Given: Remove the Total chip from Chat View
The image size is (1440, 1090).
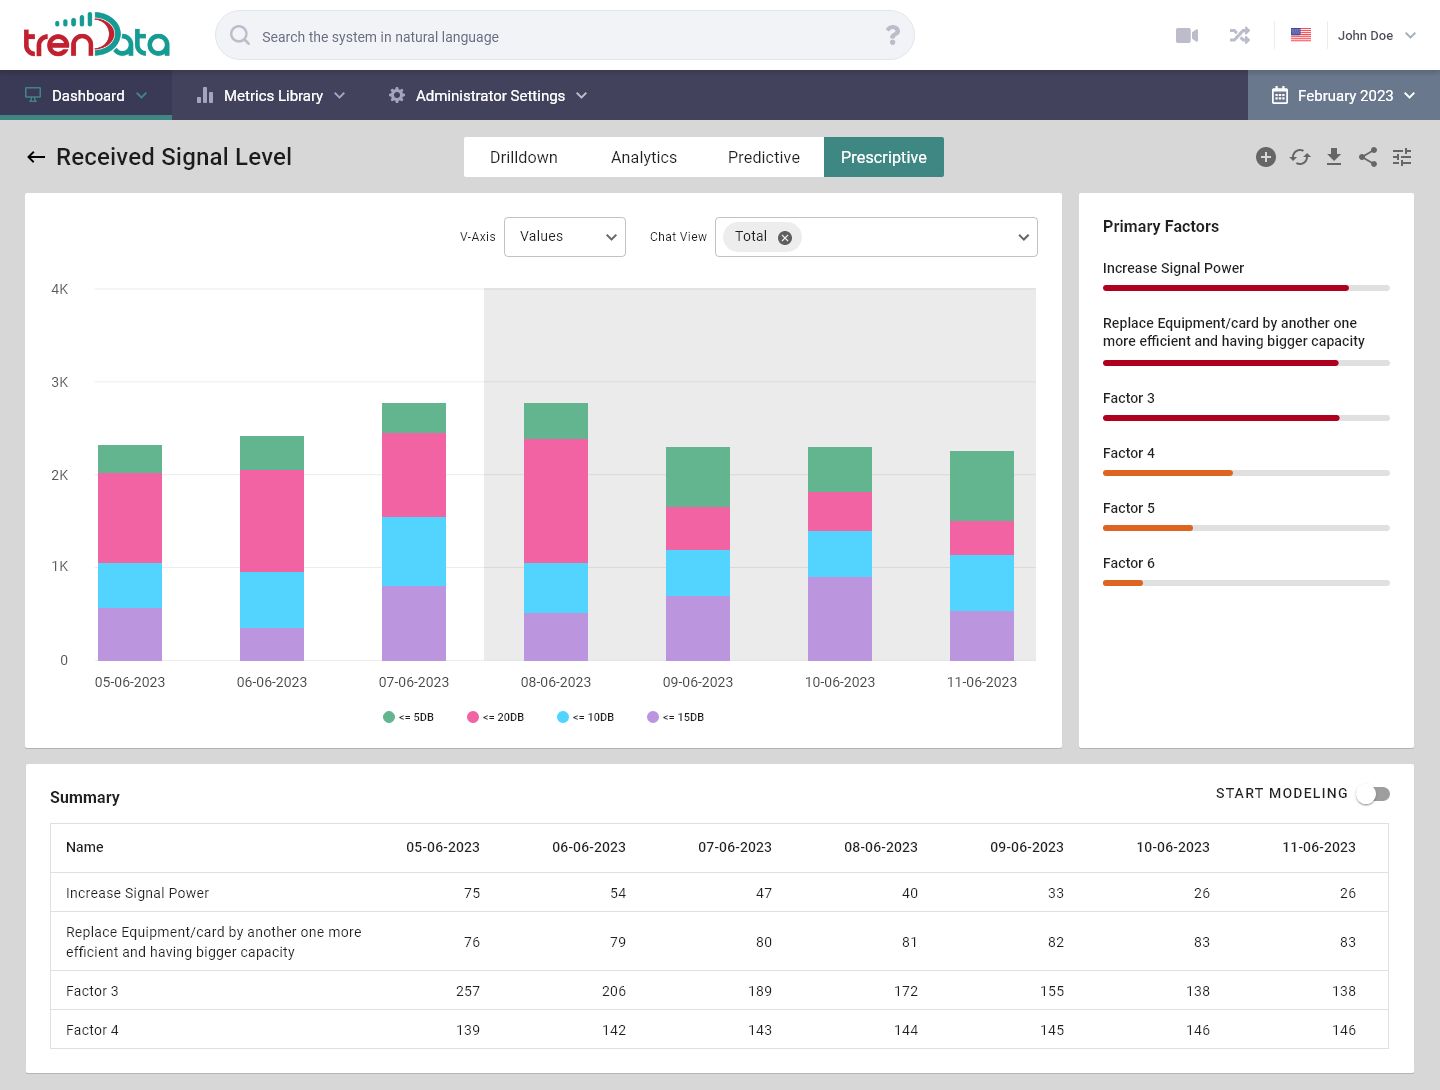Looking at the screenshot, I should pyautogui.click(x=785, y=238).
